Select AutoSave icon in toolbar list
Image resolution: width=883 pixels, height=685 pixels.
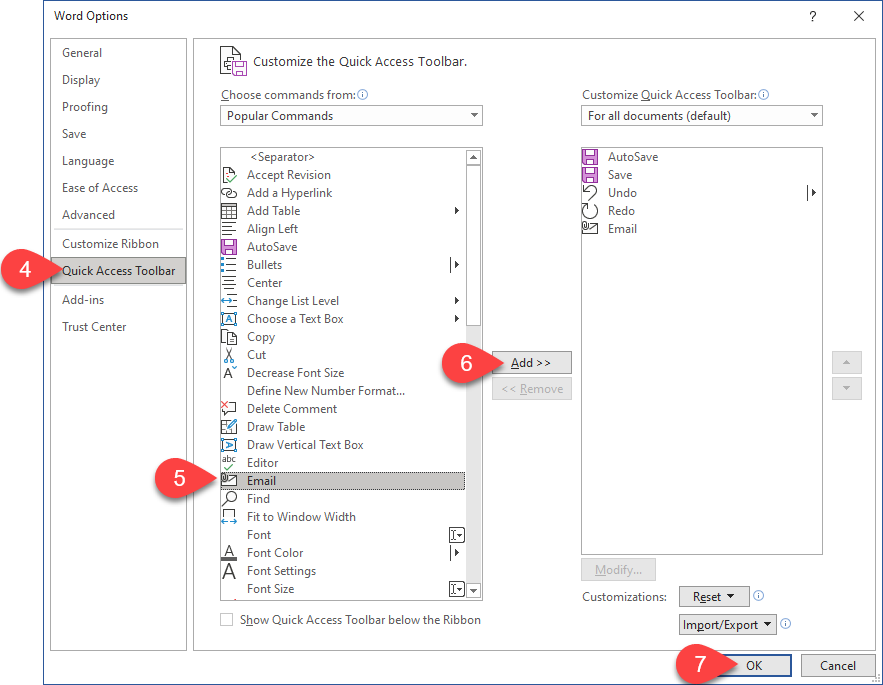[590, 157]
